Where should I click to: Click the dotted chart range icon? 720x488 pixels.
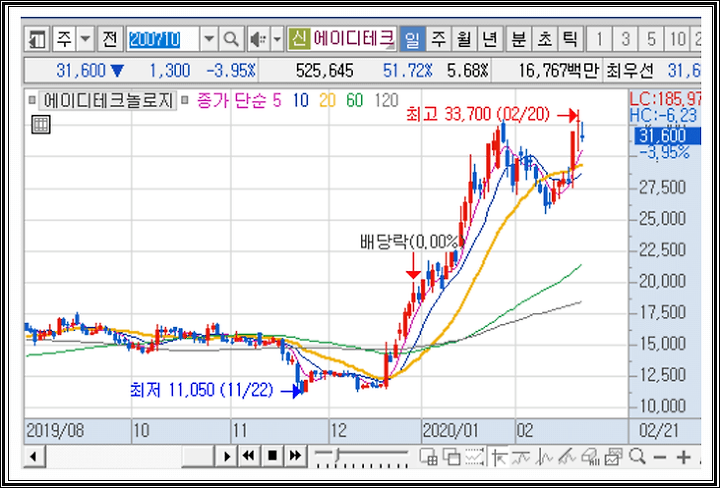tap(475, 456)
